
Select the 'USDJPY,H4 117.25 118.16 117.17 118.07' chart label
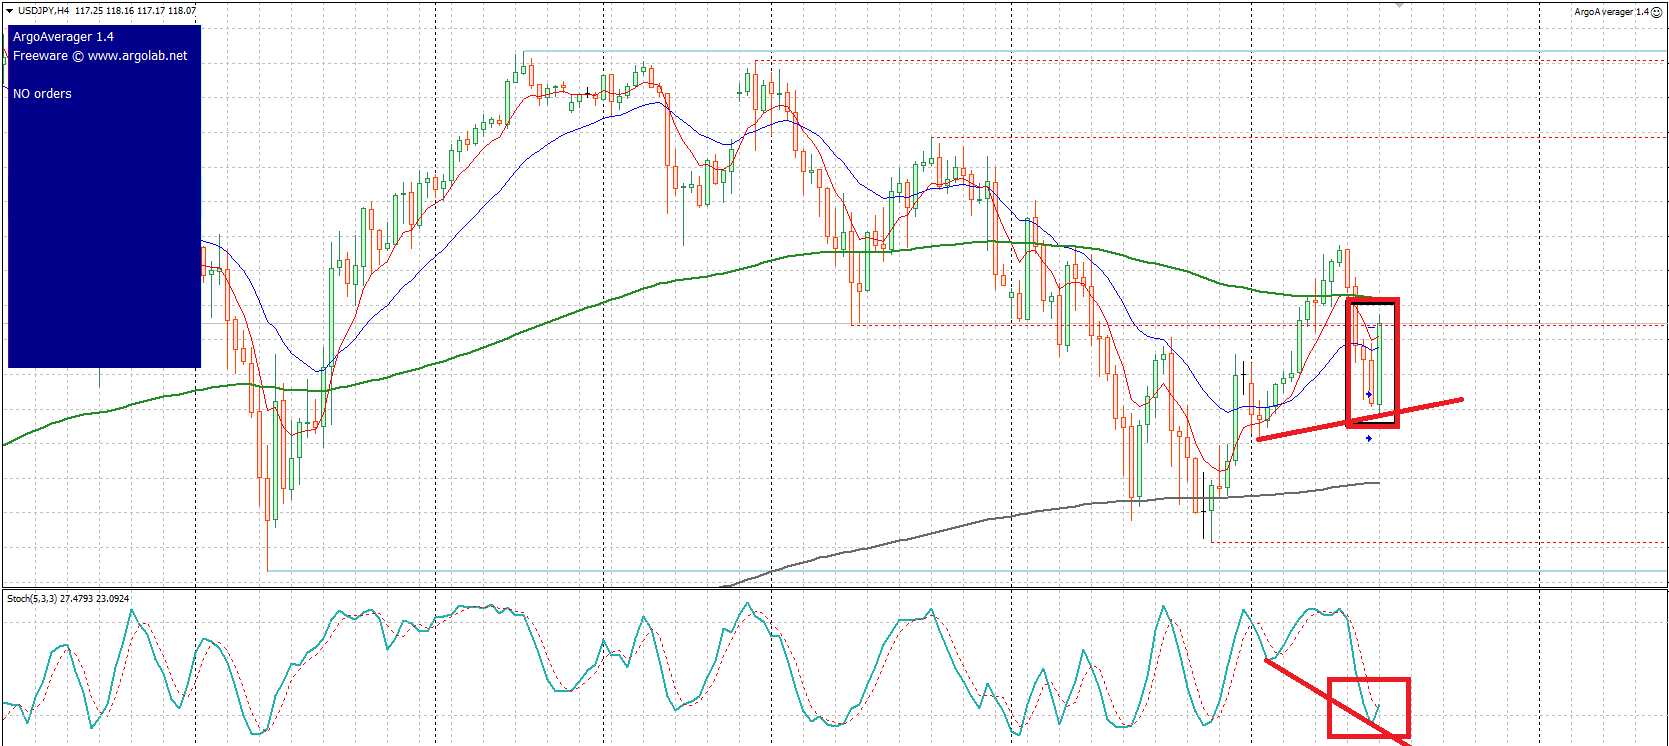[107, 10]
